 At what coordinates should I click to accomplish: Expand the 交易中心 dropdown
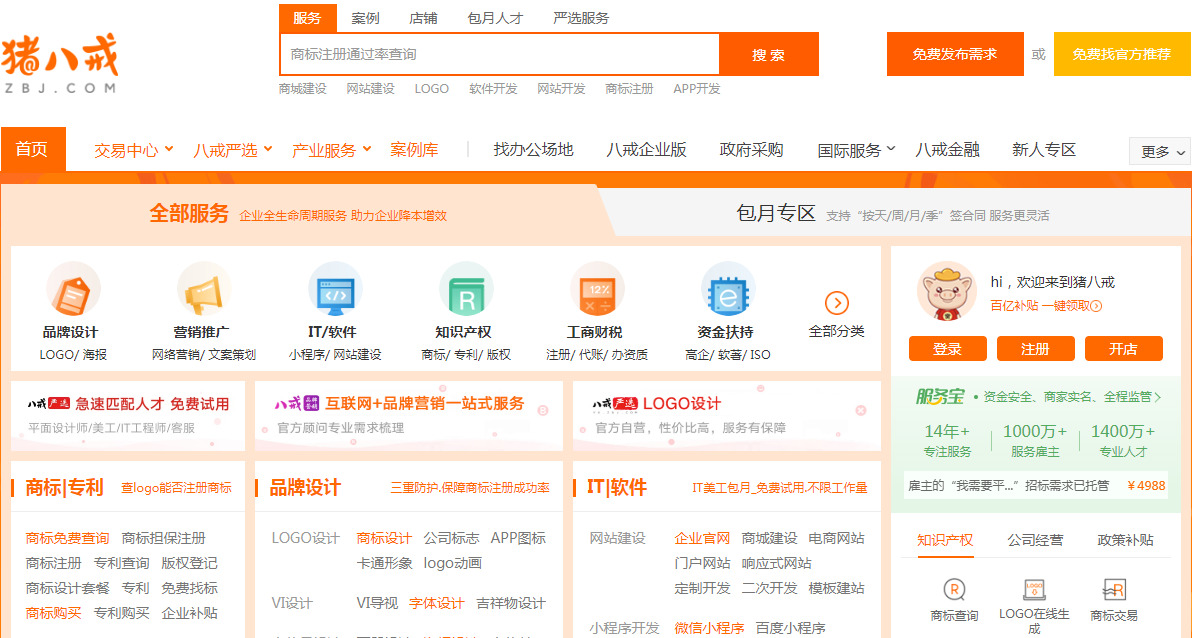pos(134,150)
